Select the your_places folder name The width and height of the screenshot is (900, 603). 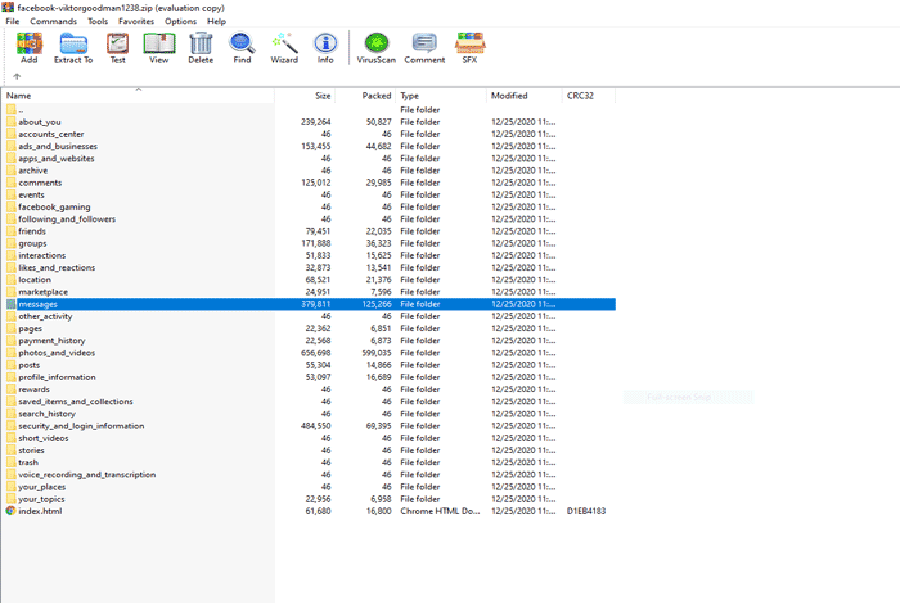click(x=42, y=487)
